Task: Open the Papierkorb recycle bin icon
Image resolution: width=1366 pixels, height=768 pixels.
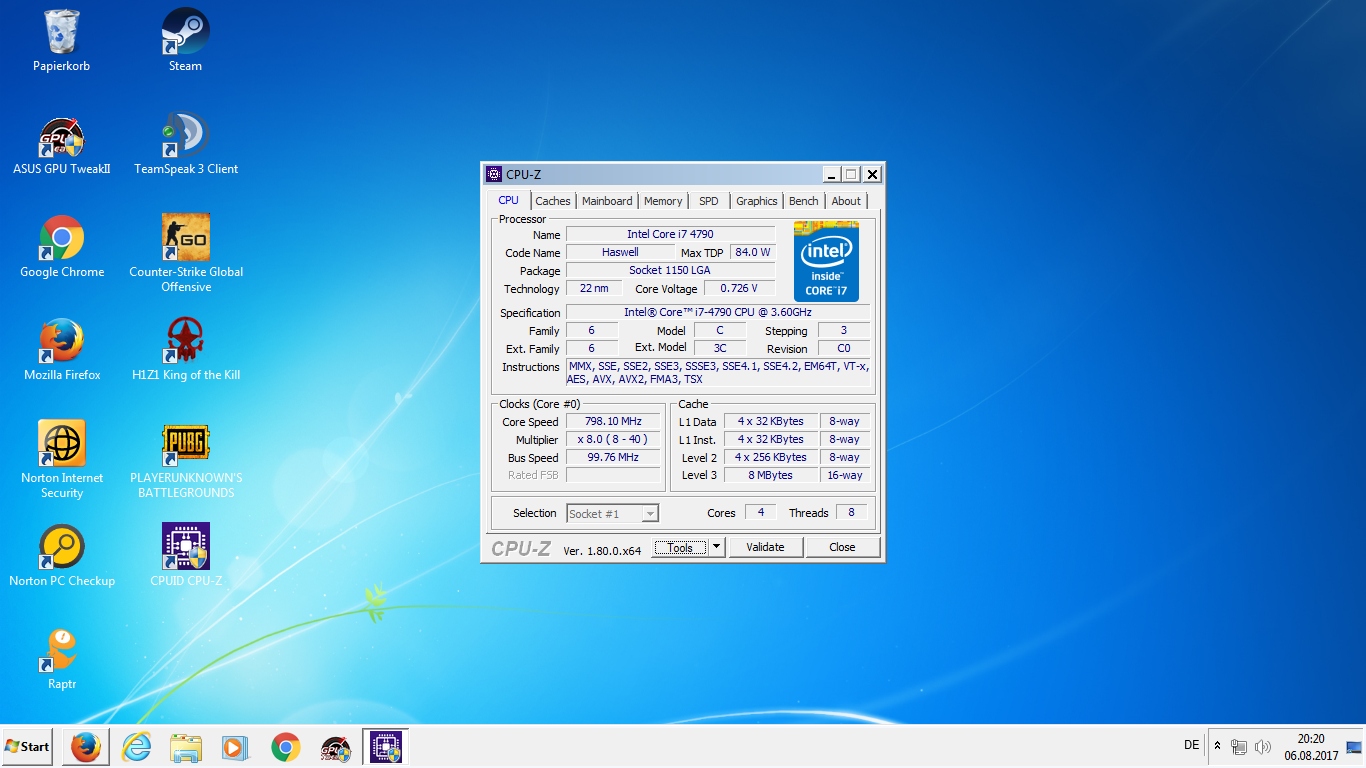Action: (62, 40)
